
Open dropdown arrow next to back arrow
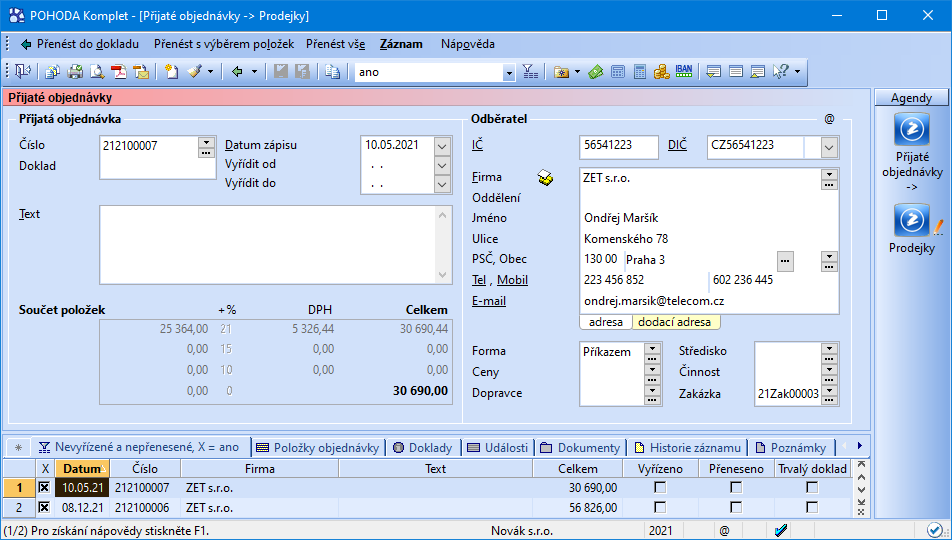pos(254,72)
